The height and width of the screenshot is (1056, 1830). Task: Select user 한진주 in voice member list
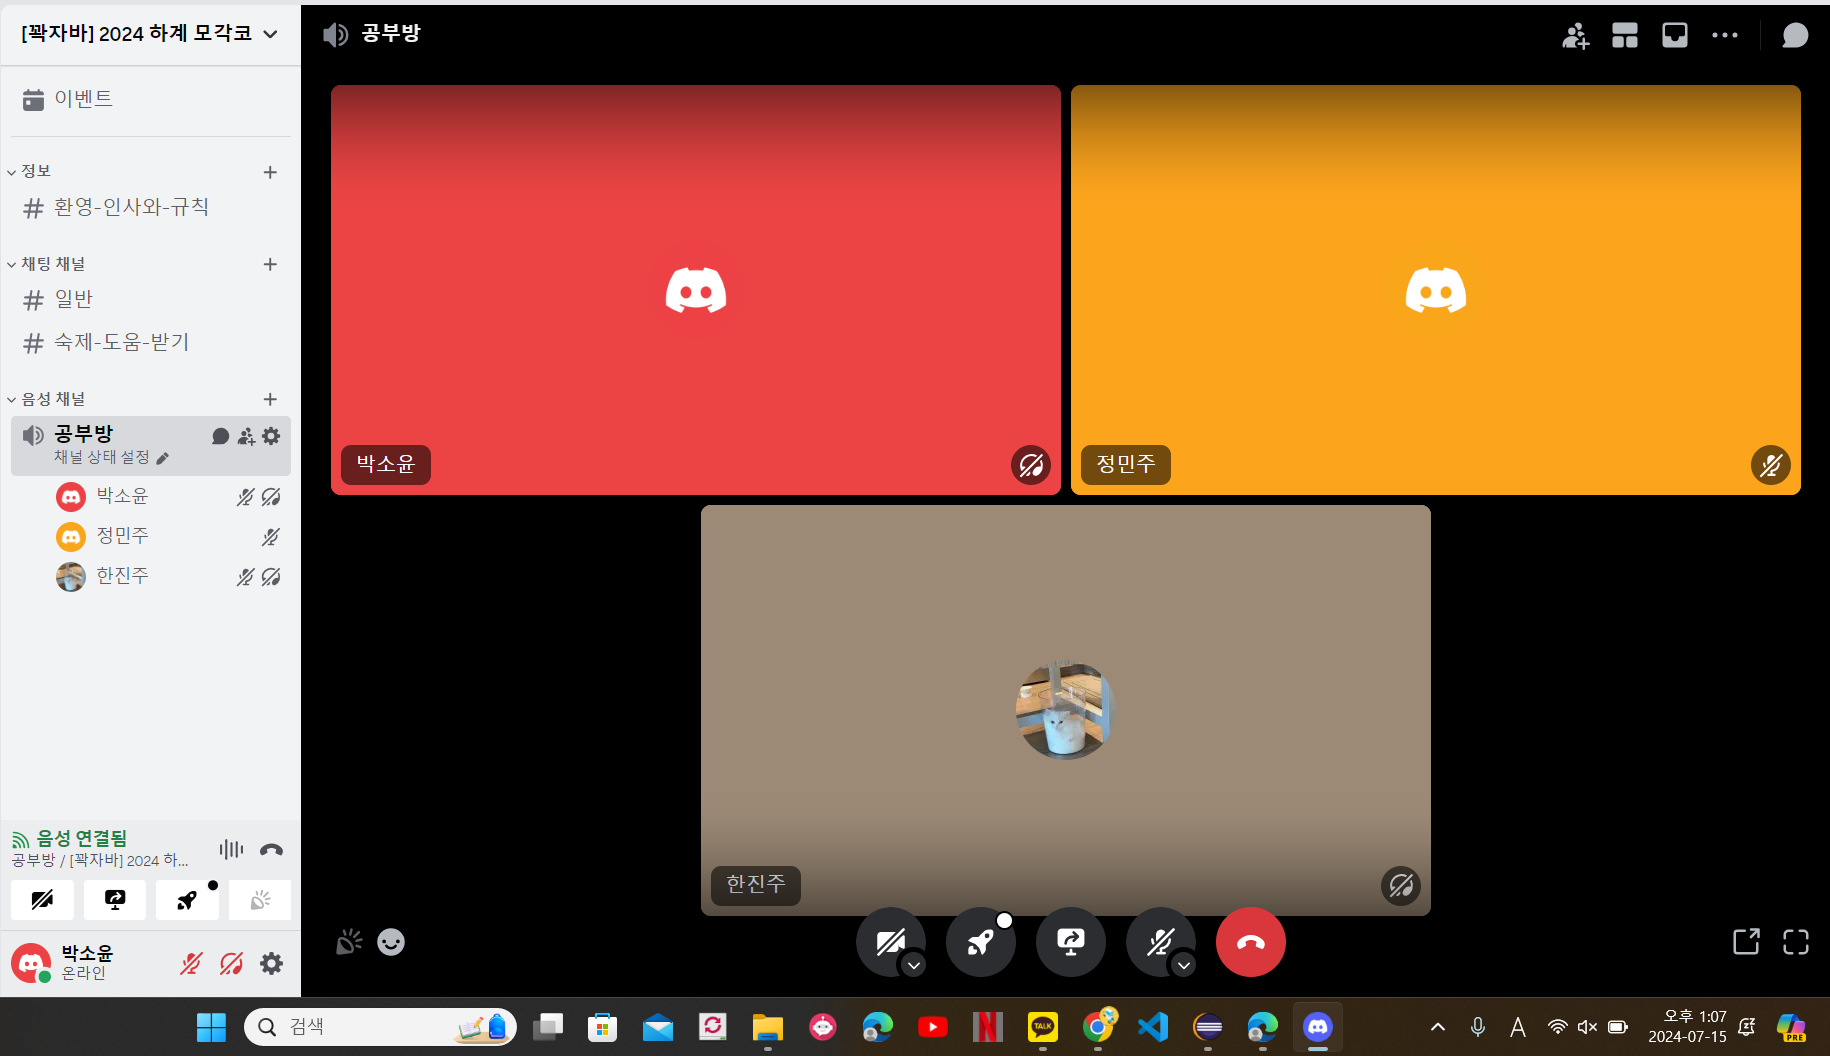(168, 576)
